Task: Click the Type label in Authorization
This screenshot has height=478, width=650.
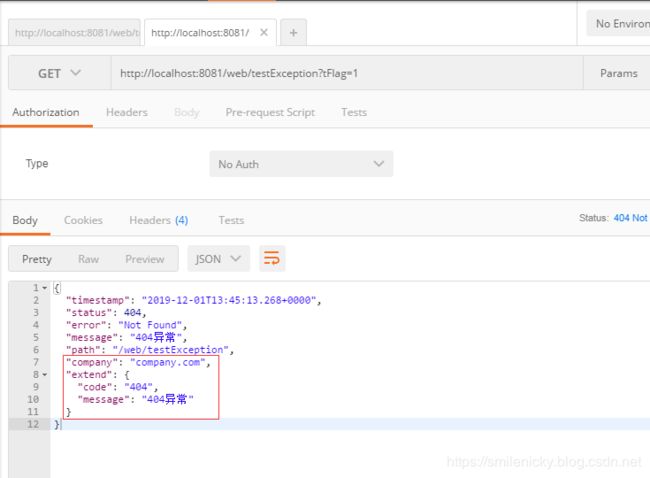Action: [37, 163]
